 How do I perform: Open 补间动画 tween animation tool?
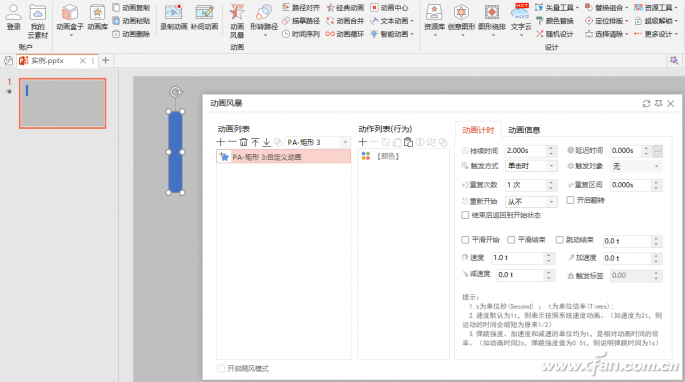point(204,17)
